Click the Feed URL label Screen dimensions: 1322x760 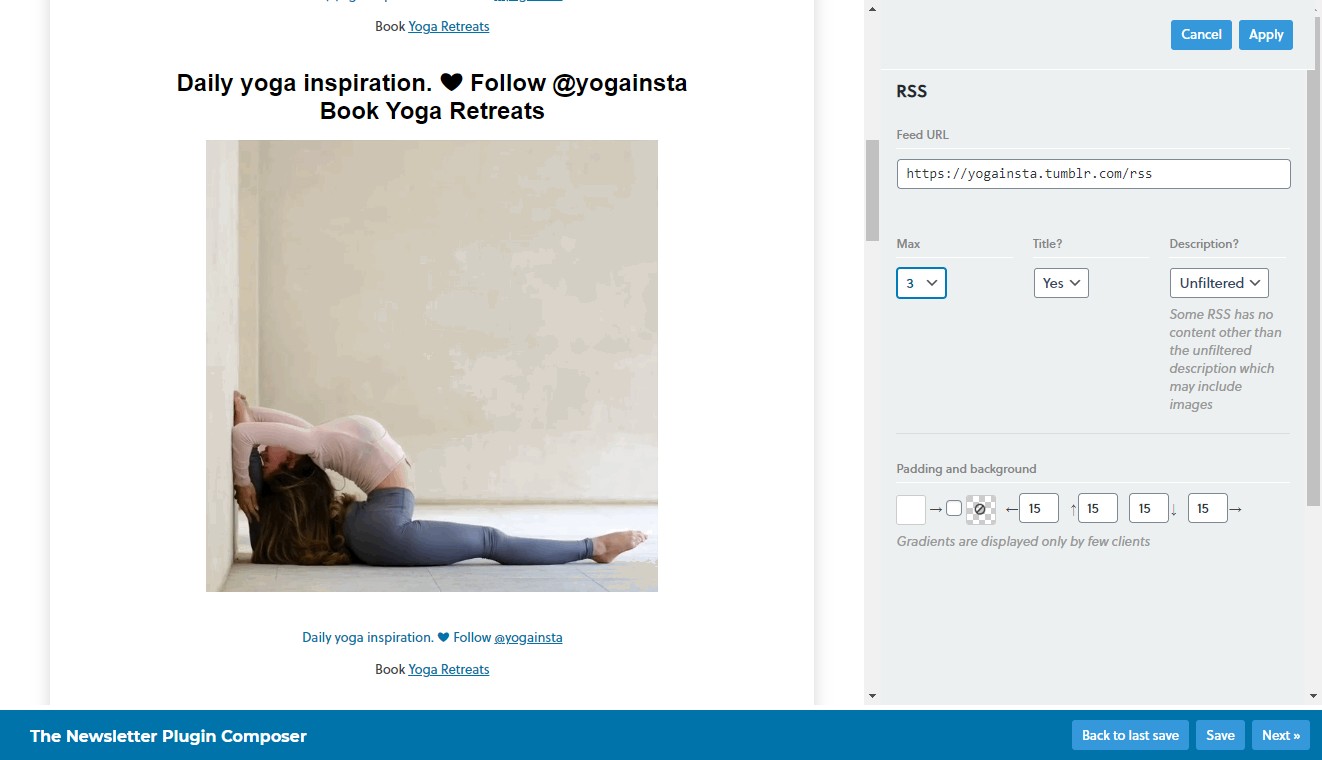click(x=923, y=135)
